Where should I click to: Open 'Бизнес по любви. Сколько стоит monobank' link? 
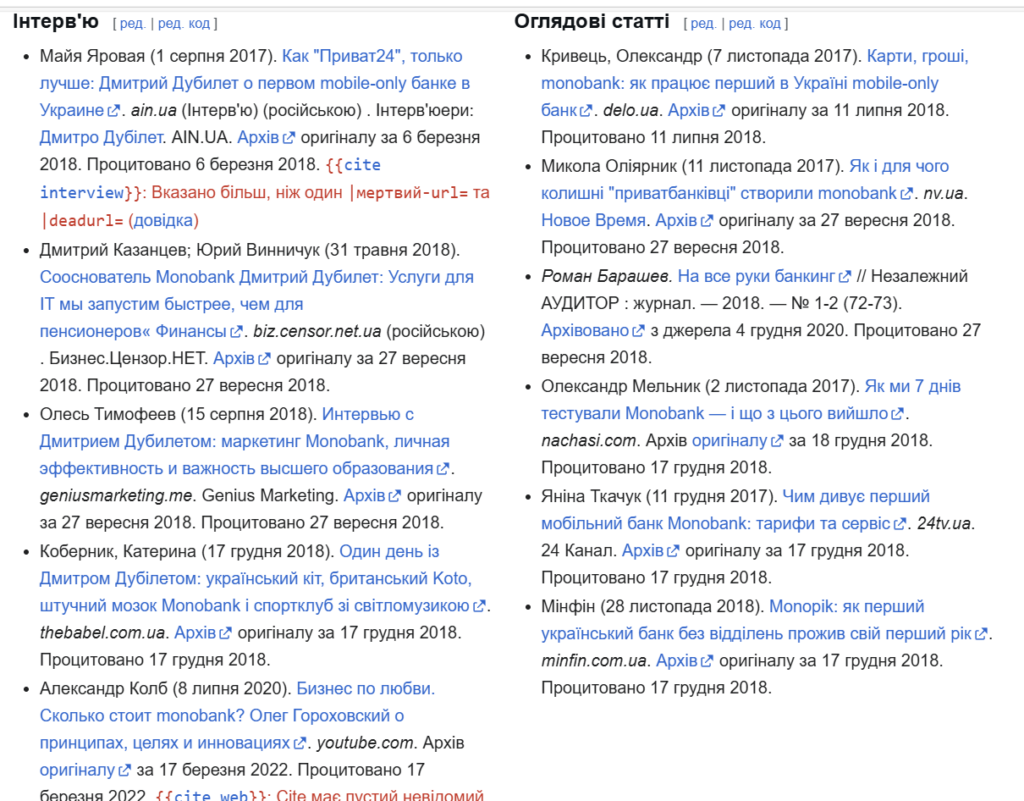[237, 715]
